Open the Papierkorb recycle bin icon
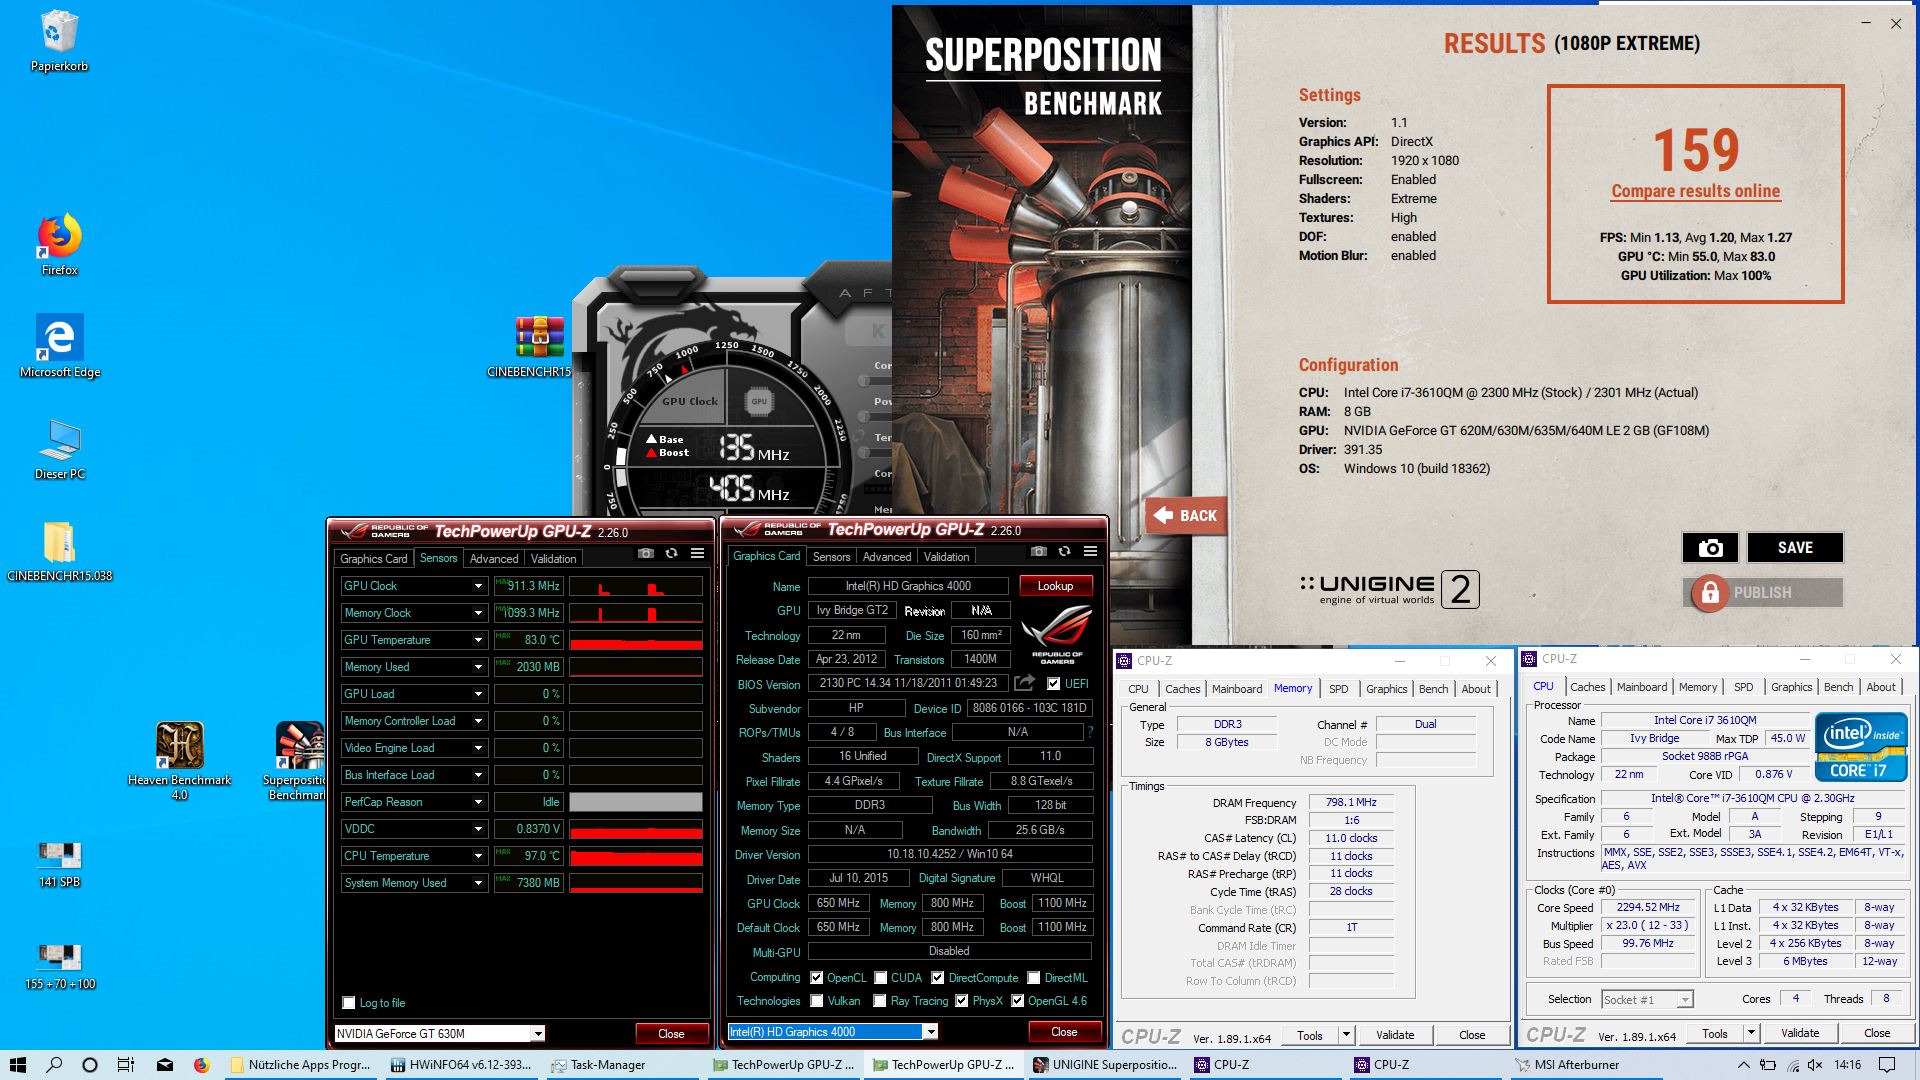Image resolution: width=1920 pixels, height=1080 pixels. point(59,42)
